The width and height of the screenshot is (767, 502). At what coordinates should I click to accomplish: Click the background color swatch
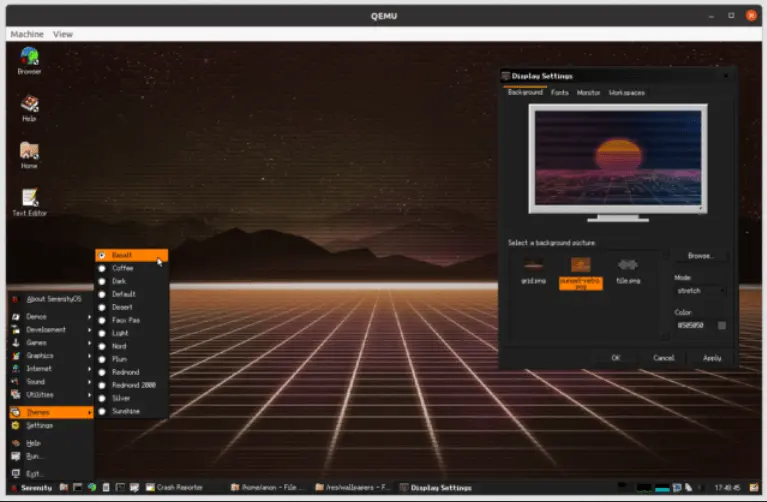tap(722, 325)
